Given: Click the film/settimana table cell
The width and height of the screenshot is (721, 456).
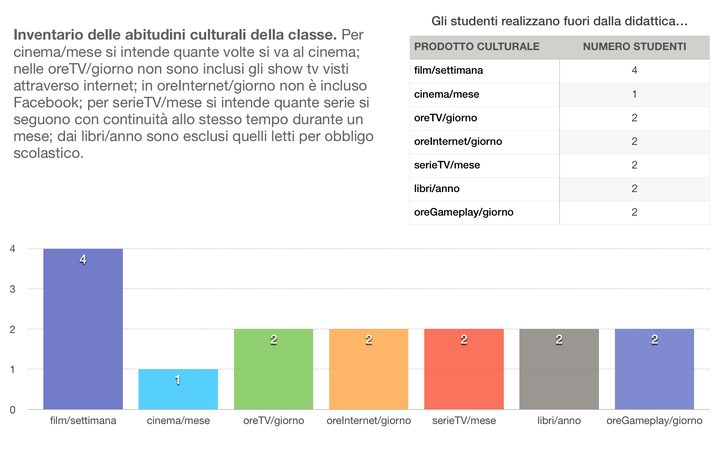Looking at the screenshot, I should (484, 71).
